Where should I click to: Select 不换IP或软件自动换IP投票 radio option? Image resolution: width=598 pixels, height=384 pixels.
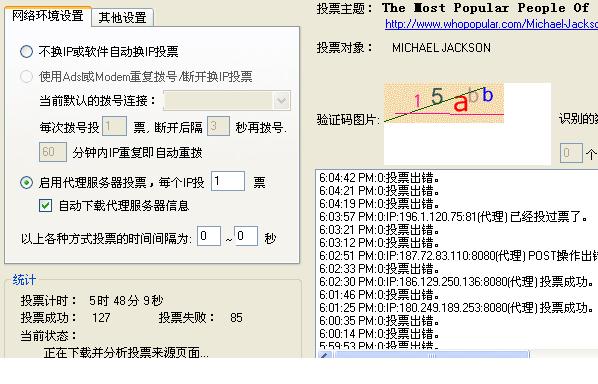[x=26, y=51]
